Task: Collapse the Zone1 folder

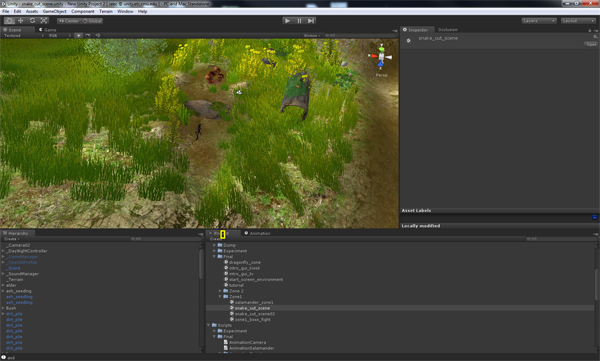Action: [220, 297]
